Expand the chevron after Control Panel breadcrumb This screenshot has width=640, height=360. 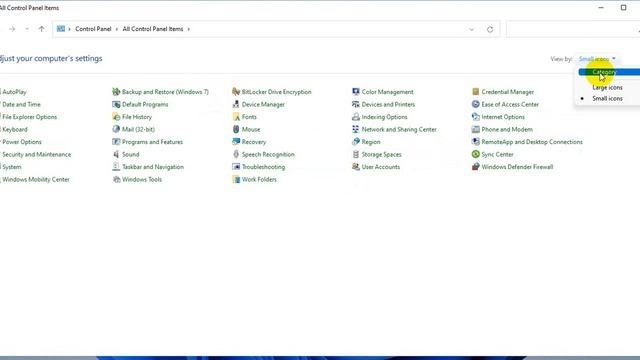pos(117,29)
